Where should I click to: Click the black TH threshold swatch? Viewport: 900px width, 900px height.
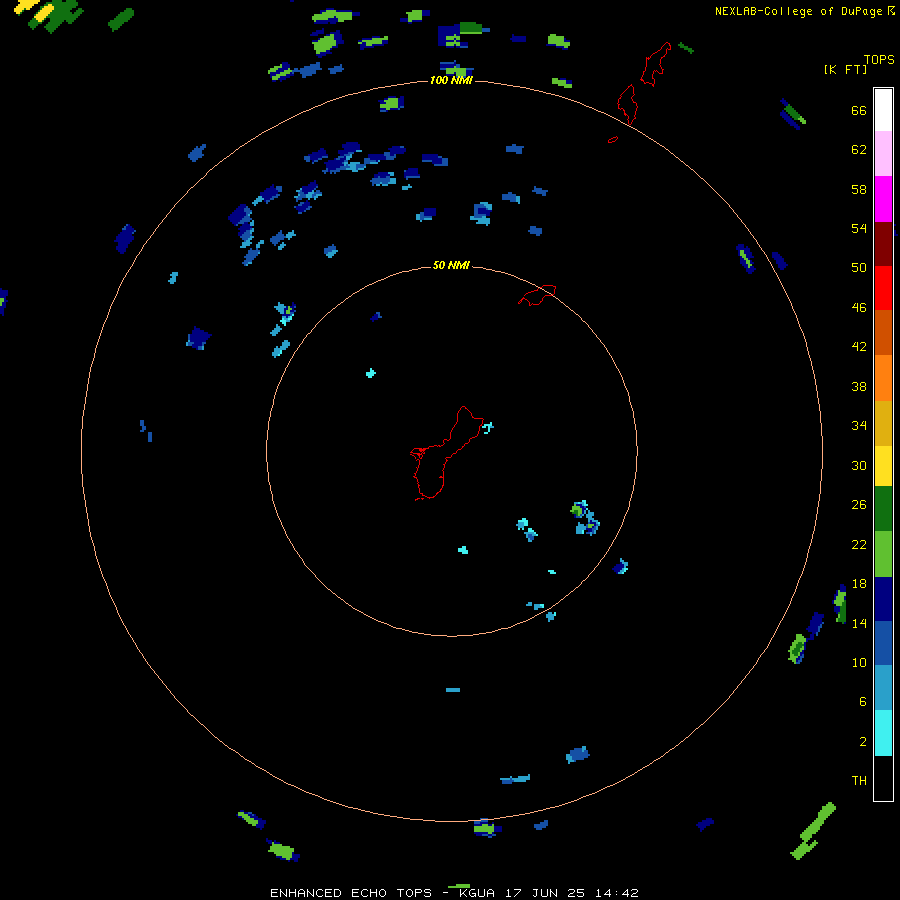click(883, 778)
